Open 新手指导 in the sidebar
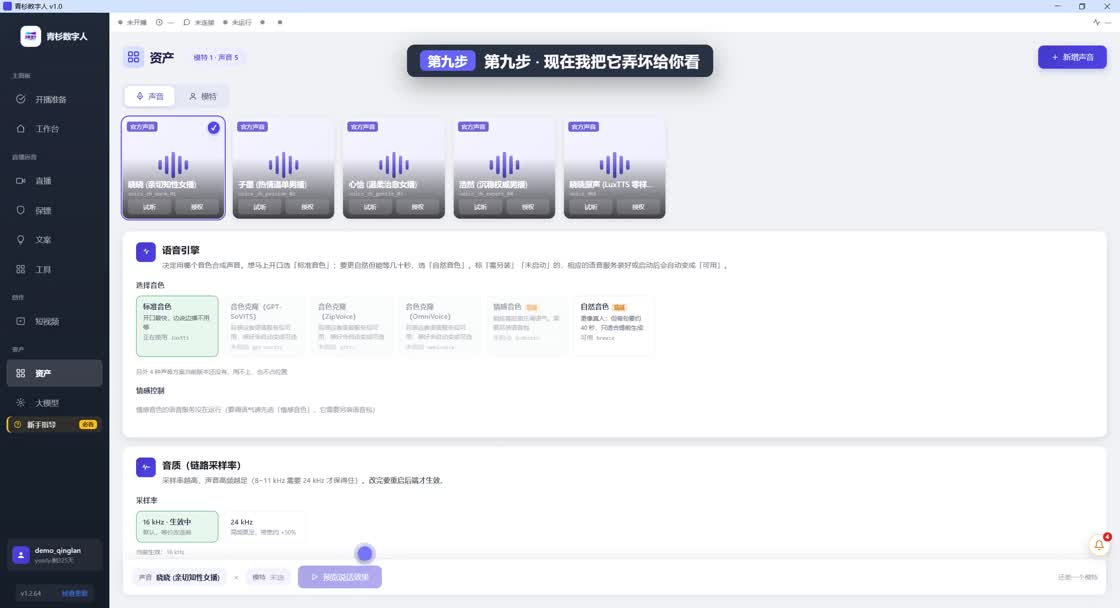The width and height of the screenshot is (1120, 608). [54, 424]
